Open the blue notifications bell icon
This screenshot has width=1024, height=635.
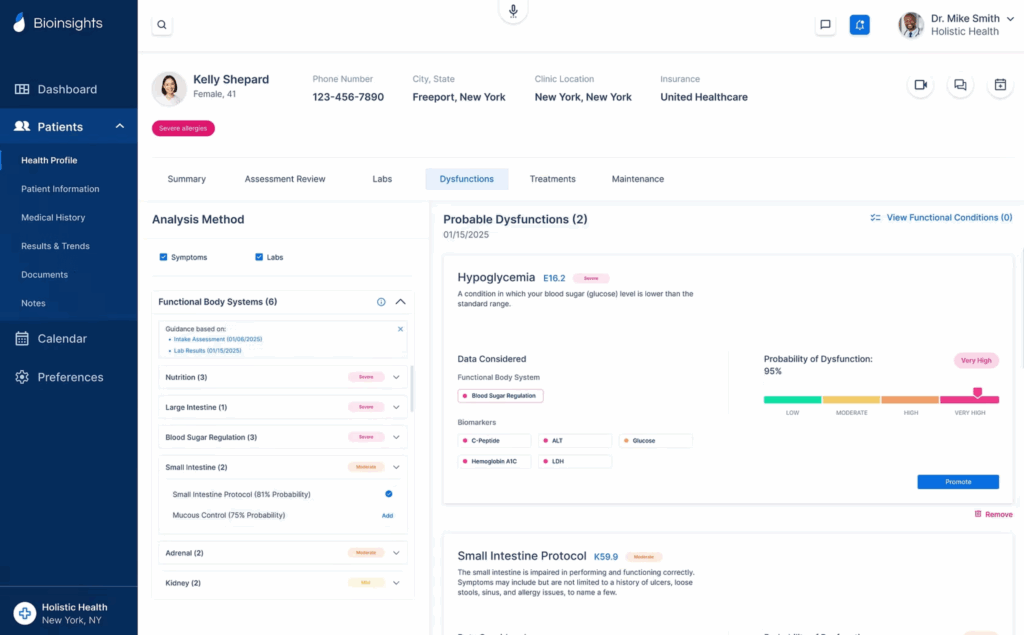tap(859, 26)
